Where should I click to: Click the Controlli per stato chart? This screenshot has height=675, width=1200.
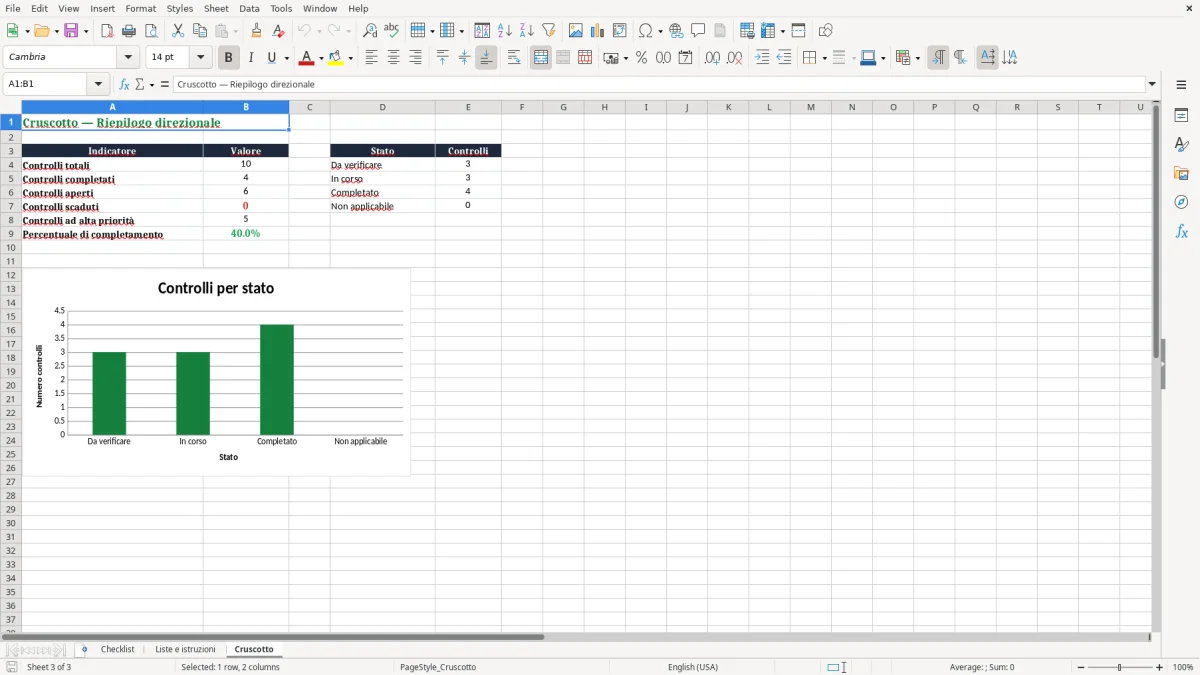coord(215,372)
